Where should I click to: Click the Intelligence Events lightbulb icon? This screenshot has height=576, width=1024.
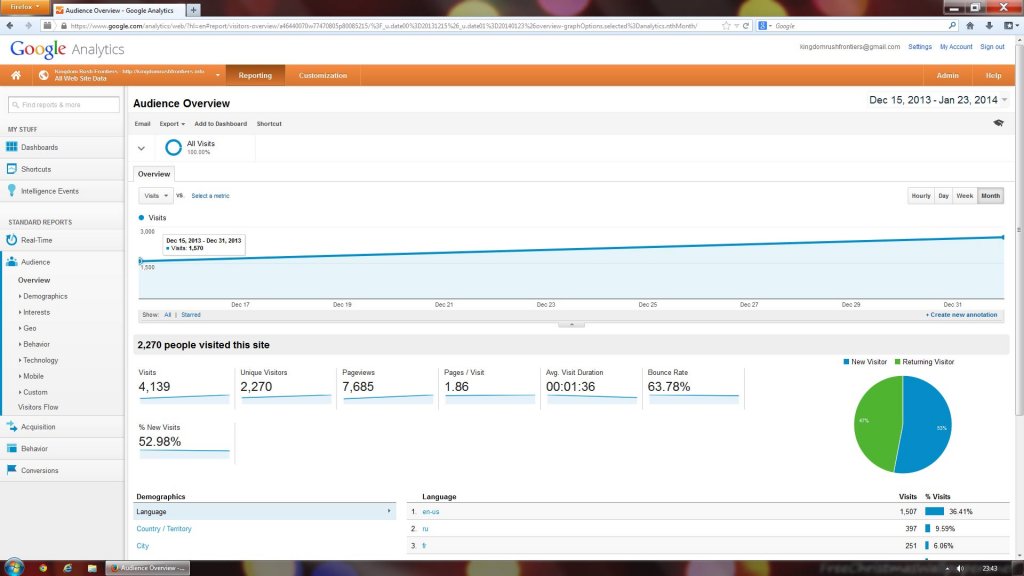12,191
